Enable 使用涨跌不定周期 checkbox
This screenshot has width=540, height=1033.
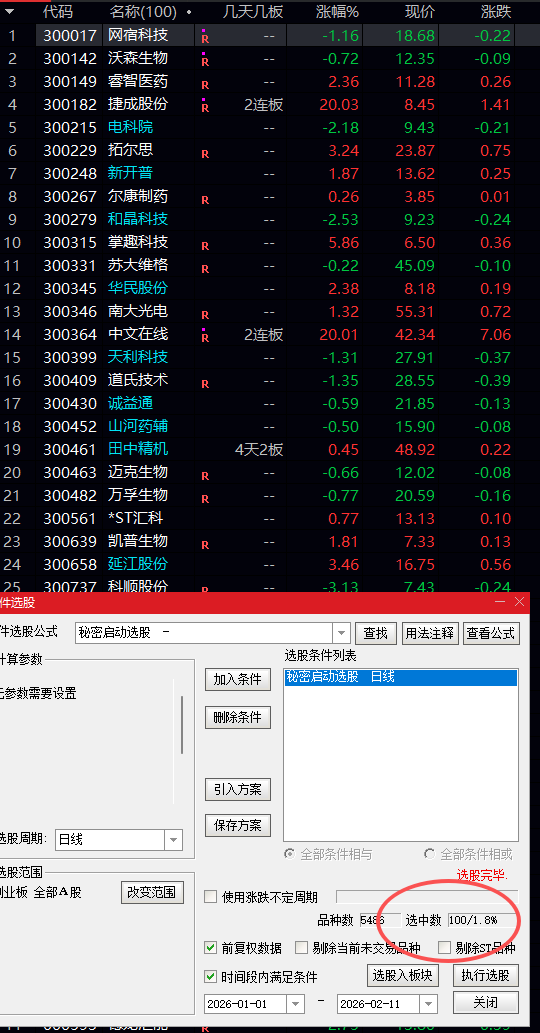pos(211,897)
